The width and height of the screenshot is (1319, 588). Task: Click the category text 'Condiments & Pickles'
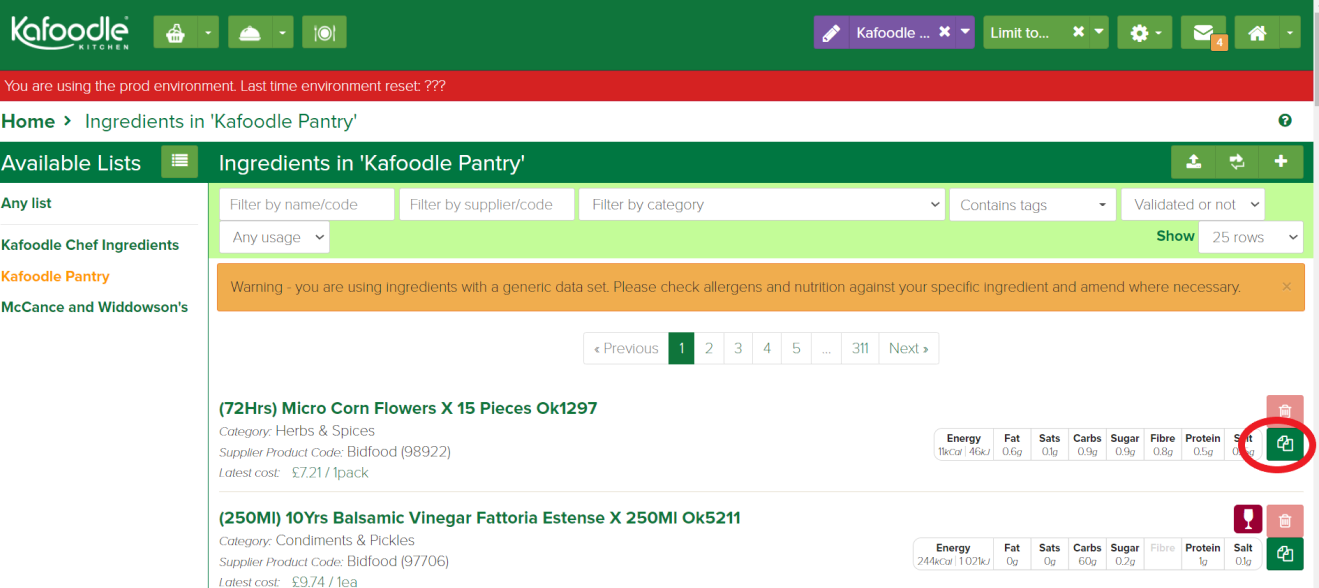coord(345,541)
